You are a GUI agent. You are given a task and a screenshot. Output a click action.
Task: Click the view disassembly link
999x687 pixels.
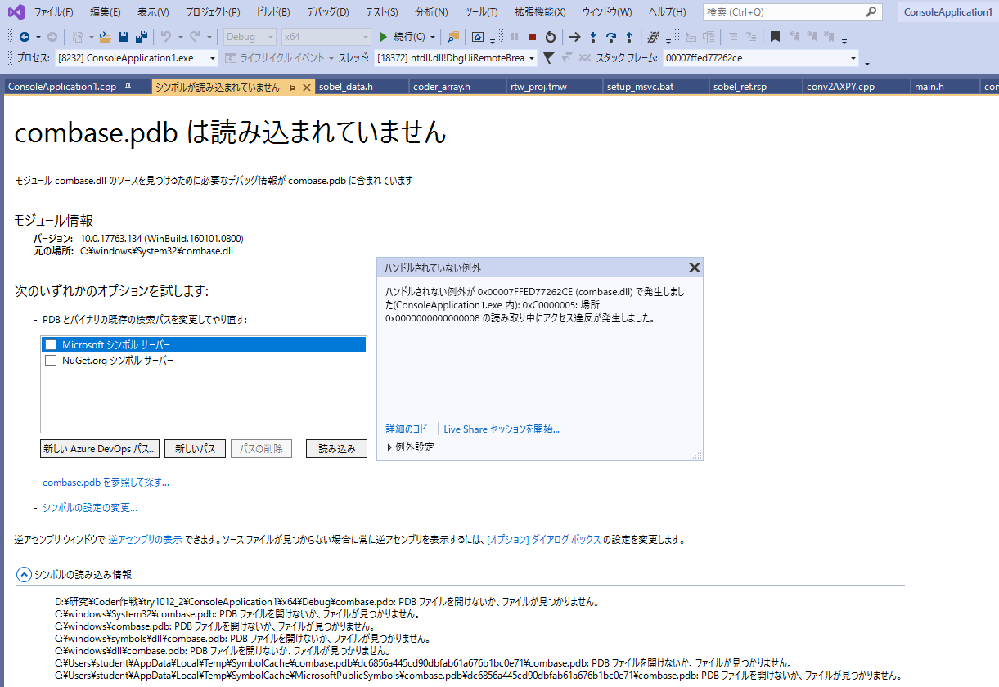145,540
